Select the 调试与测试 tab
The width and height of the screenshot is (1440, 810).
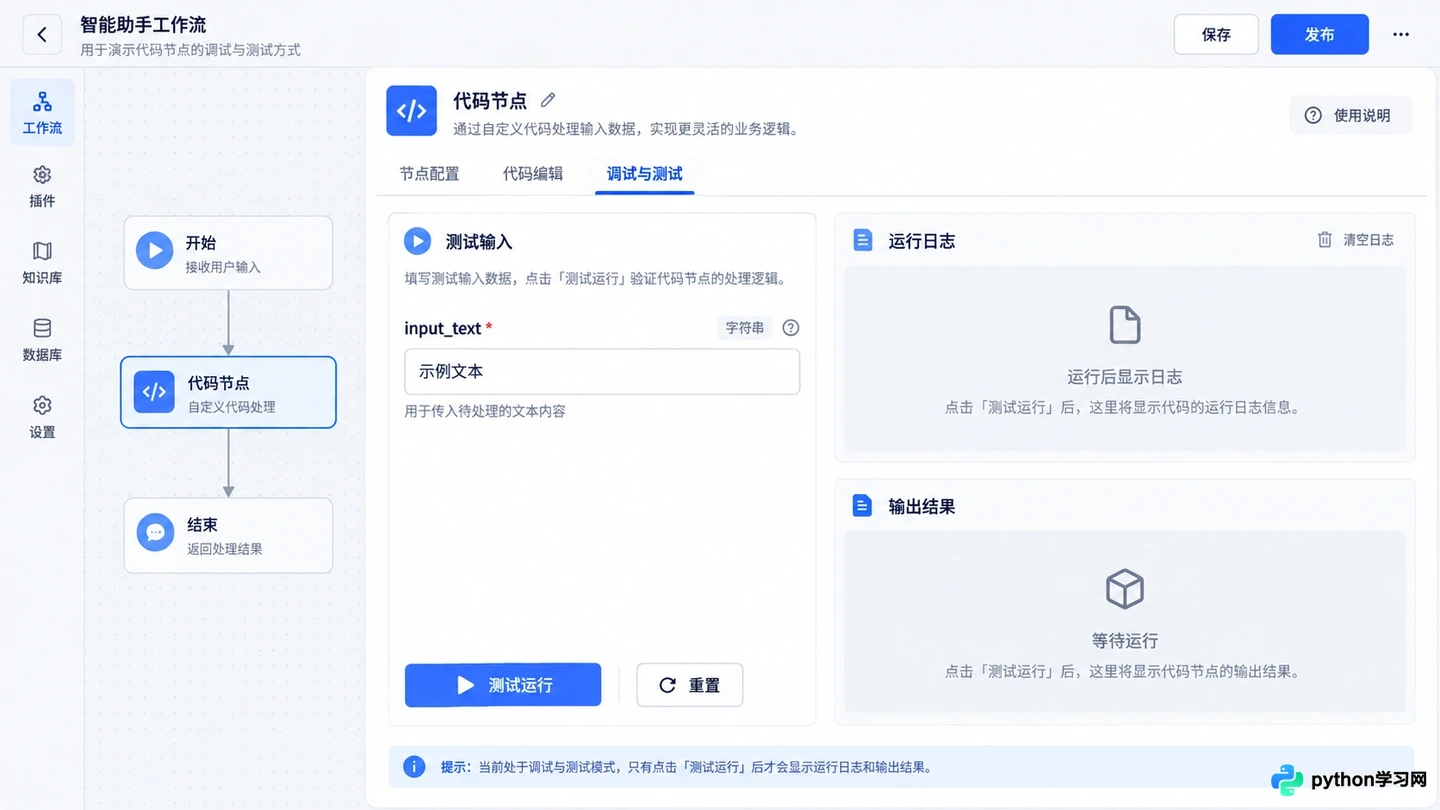(x=645, y=174)
